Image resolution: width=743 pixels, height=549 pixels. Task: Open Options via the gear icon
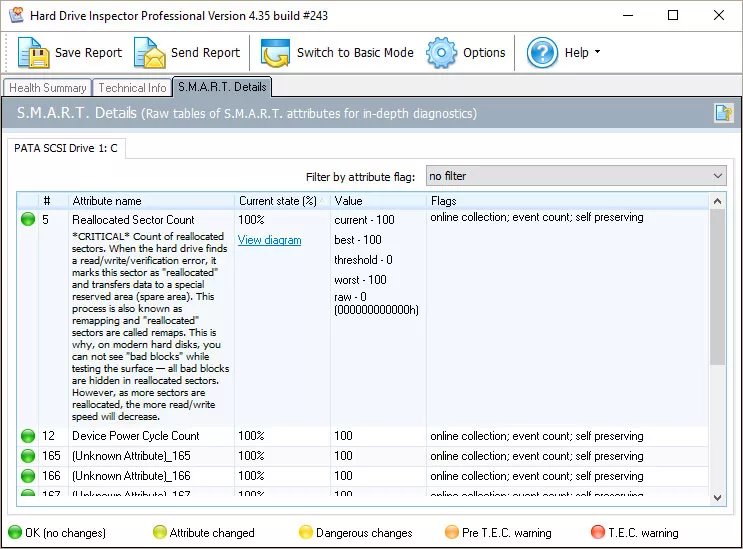[441, 53]
